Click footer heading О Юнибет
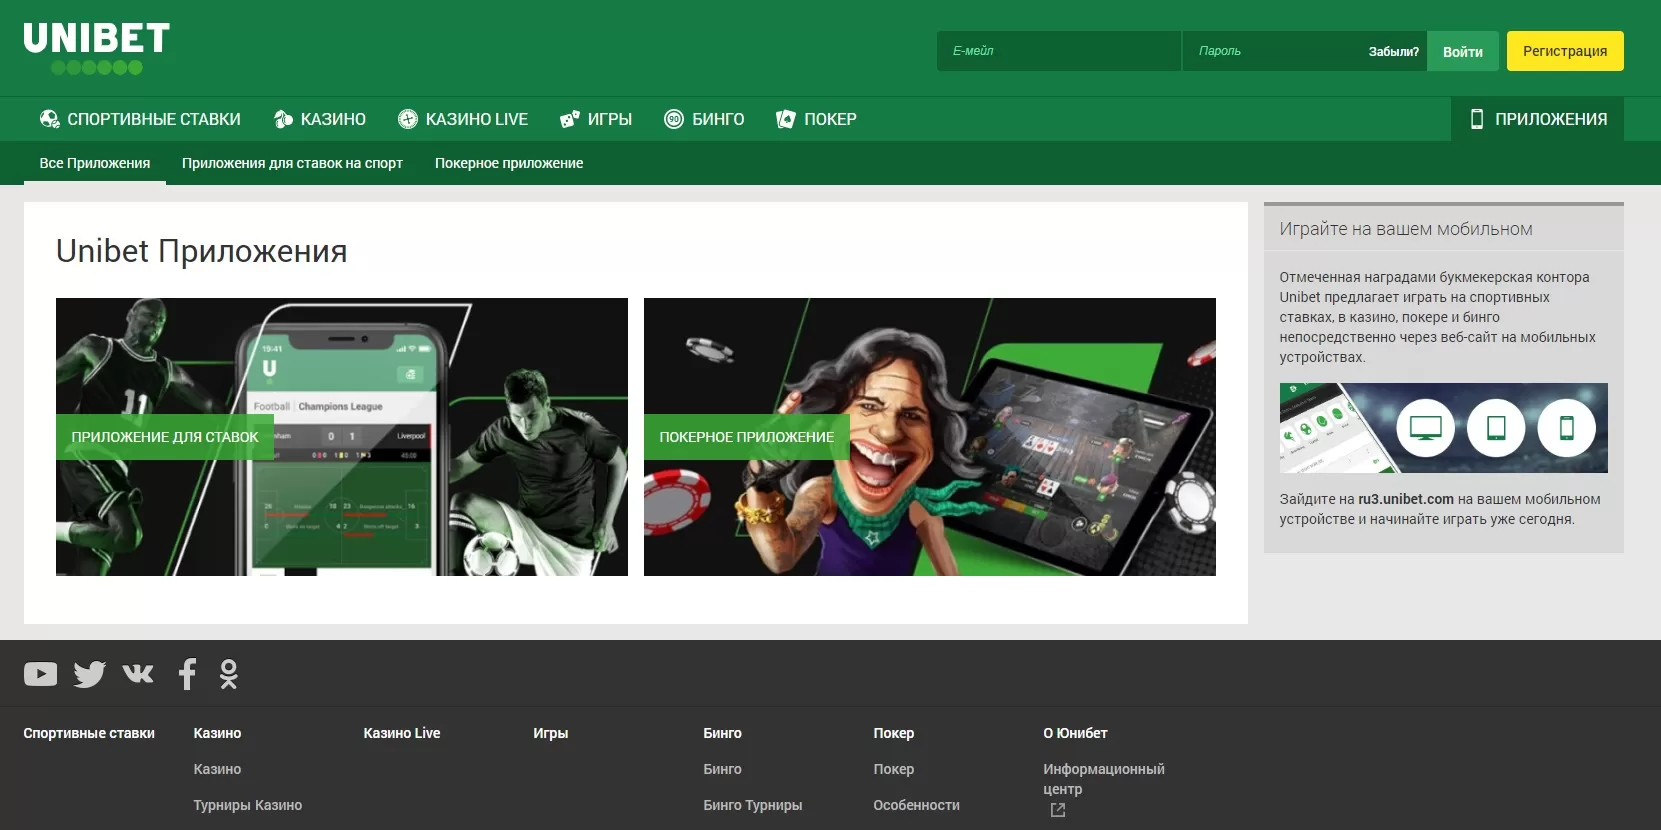Viewport: 1661px width, 830px height. click(1075, 733)
